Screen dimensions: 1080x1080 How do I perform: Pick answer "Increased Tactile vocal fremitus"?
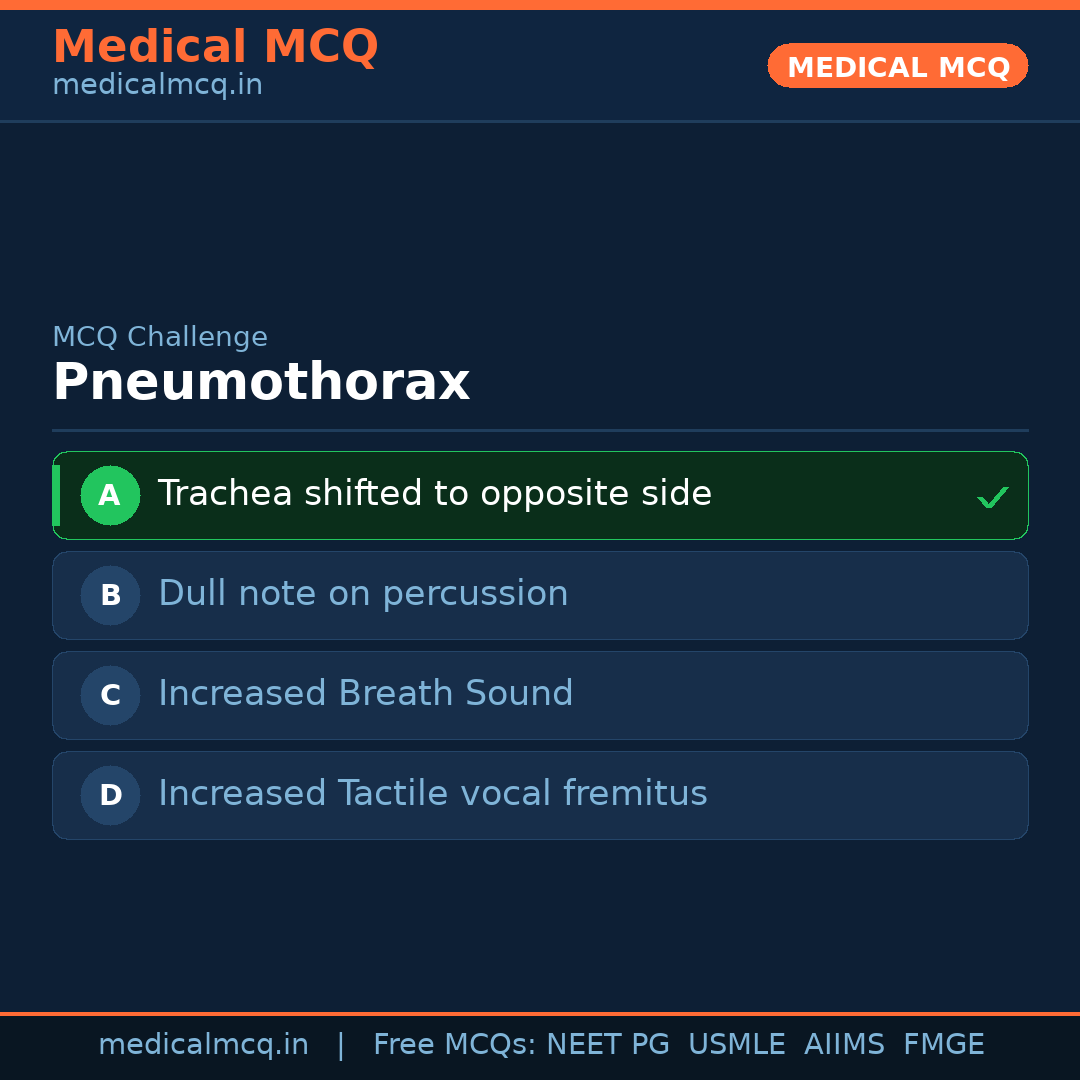pyautogui.click(x=432, y=794)
